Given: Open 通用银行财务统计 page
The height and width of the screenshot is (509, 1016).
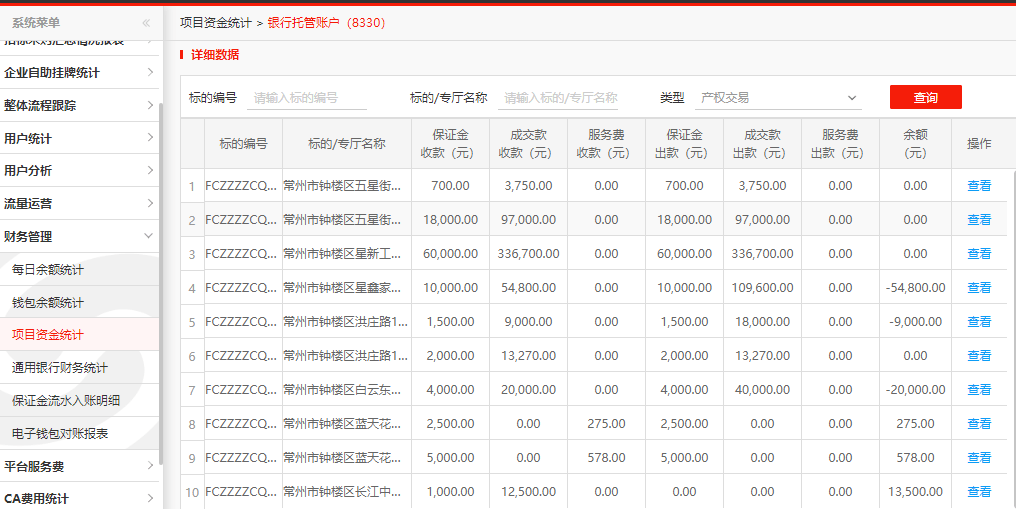Looking at the screenshot, I should (60, 367).
